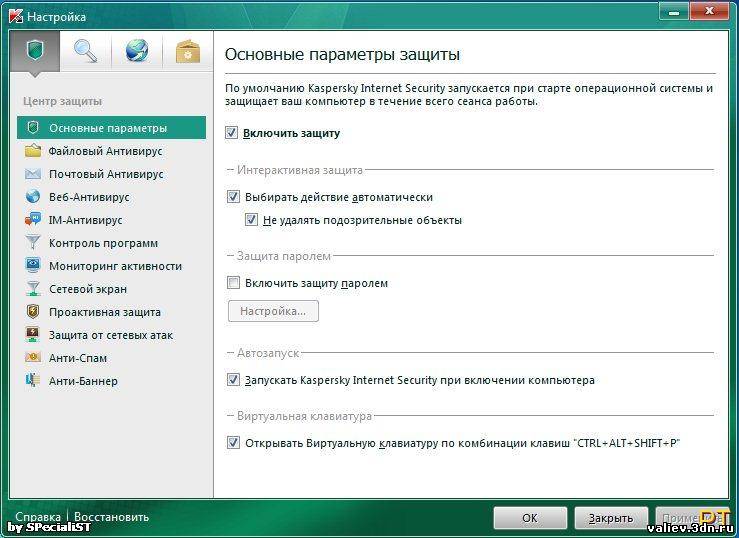Viewport: 739px width, 538px height.
Task: Select Основные параметры in sidebar
Action: pos(111,128)
